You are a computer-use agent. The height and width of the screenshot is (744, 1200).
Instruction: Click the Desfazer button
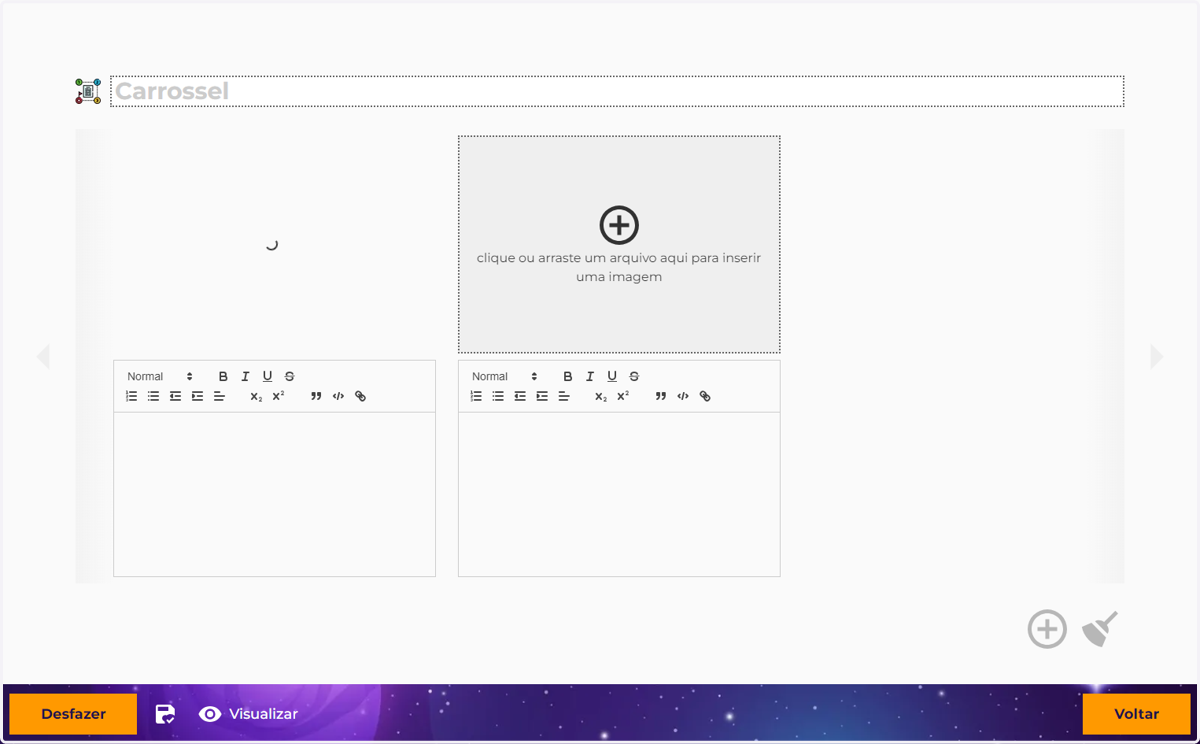73,714
